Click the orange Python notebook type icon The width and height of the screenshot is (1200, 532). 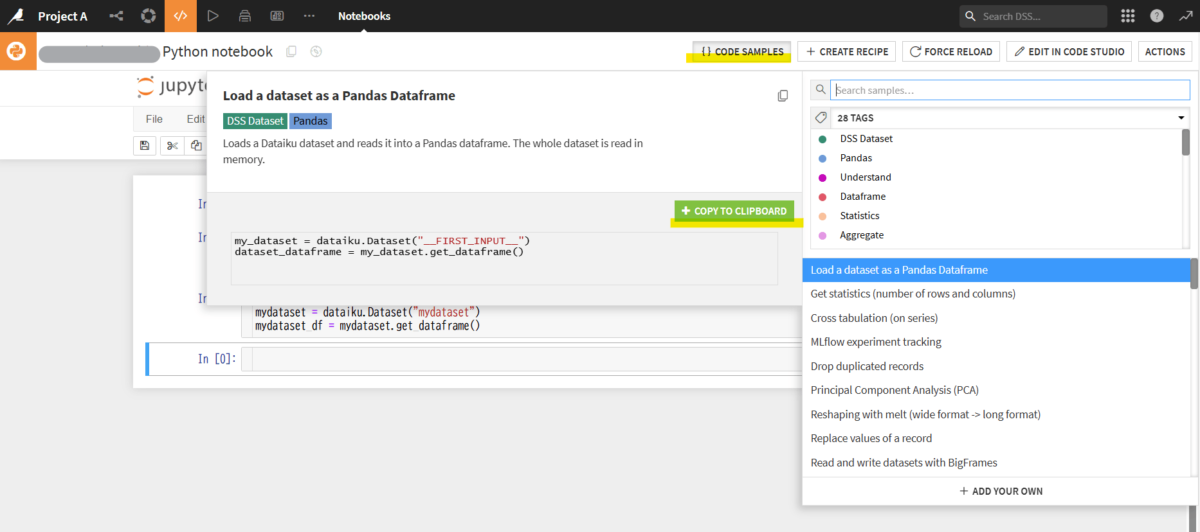point(18,51)
